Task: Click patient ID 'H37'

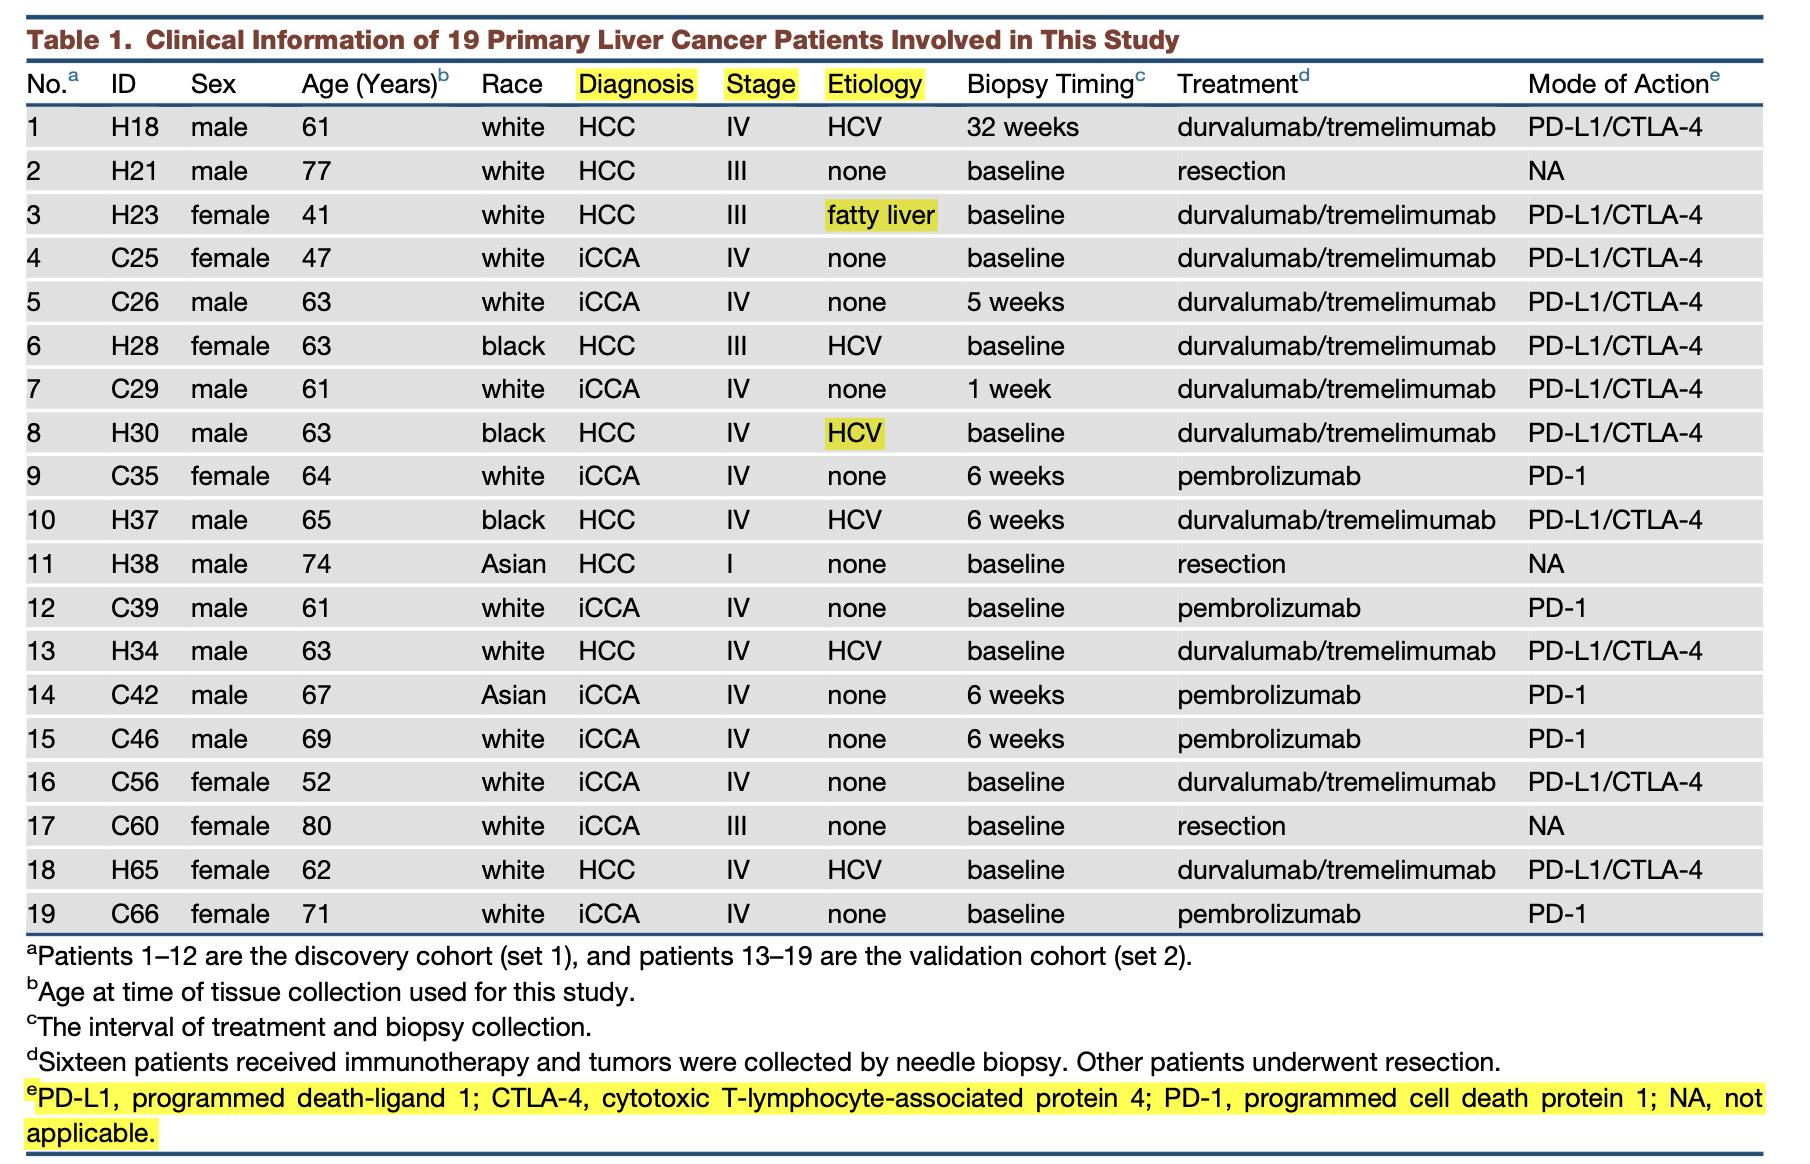Action: pyautogui.click(x=135, y=520)
